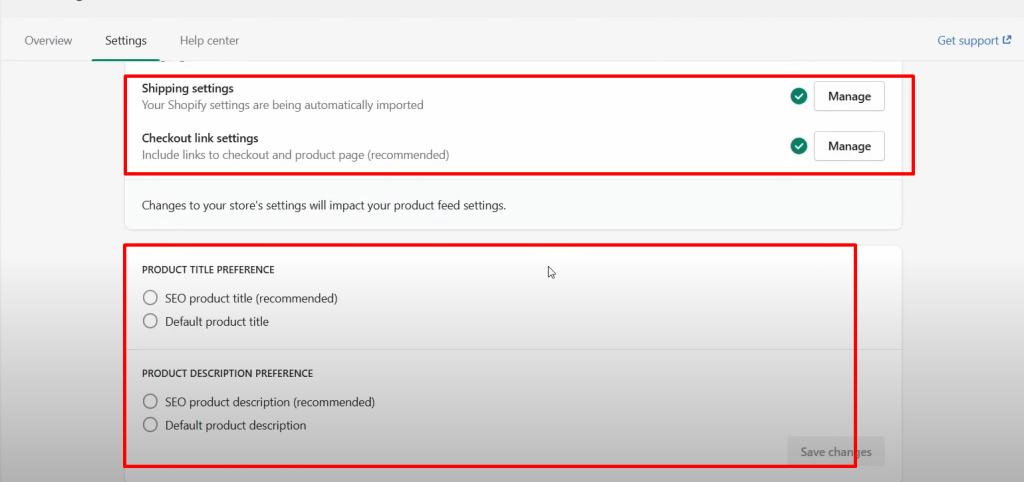1024x482 pixels.
Task: Click the Checkout link settings heading
Action: 200,139
